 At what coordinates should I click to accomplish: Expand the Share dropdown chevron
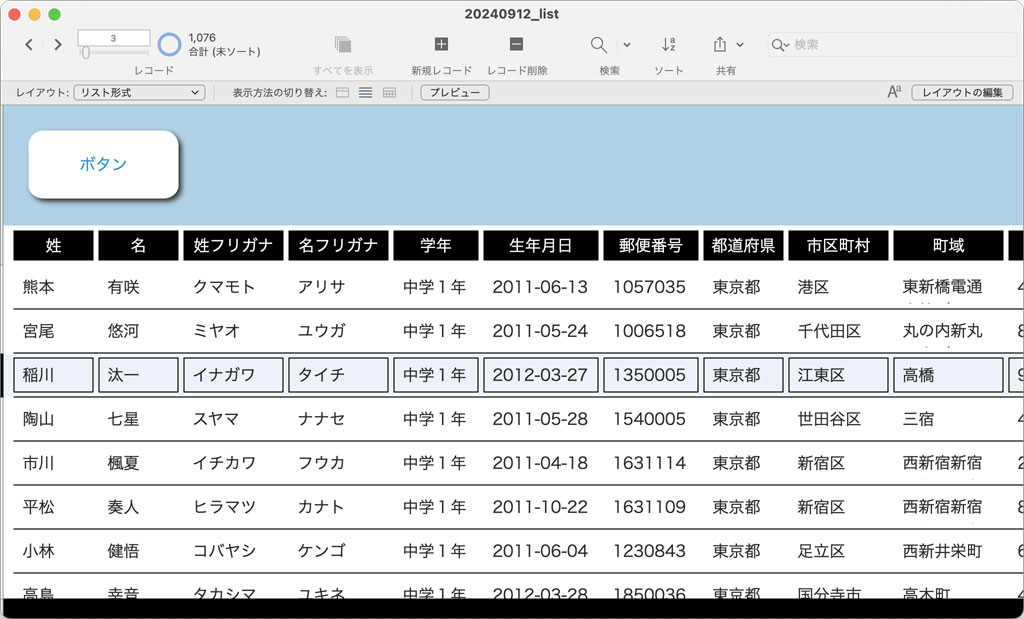coord(740,45)
